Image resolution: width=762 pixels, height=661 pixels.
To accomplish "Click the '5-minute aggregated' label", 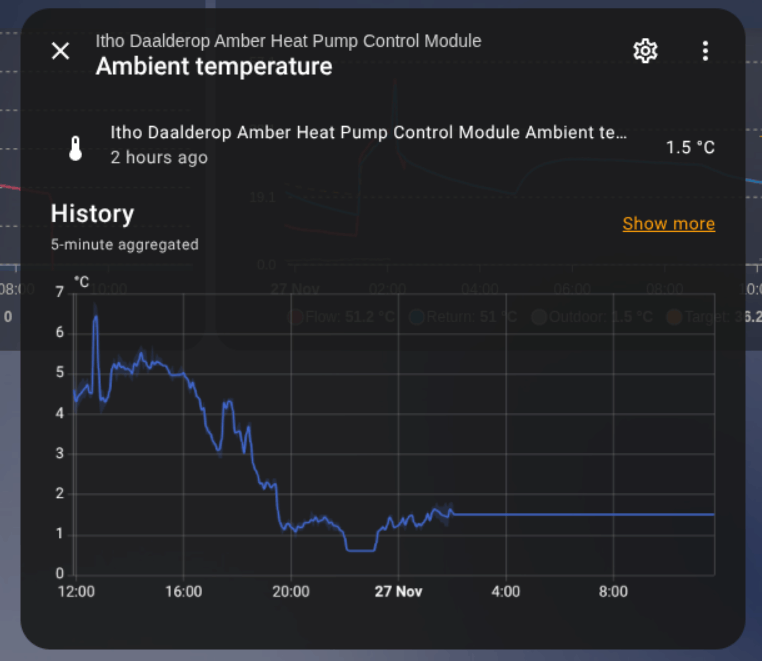I will point(124,244).
